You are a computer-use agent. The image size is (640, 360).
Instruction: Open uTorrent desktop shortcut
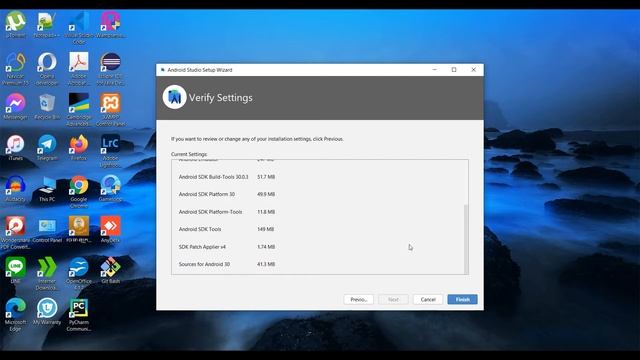point(16,25)
